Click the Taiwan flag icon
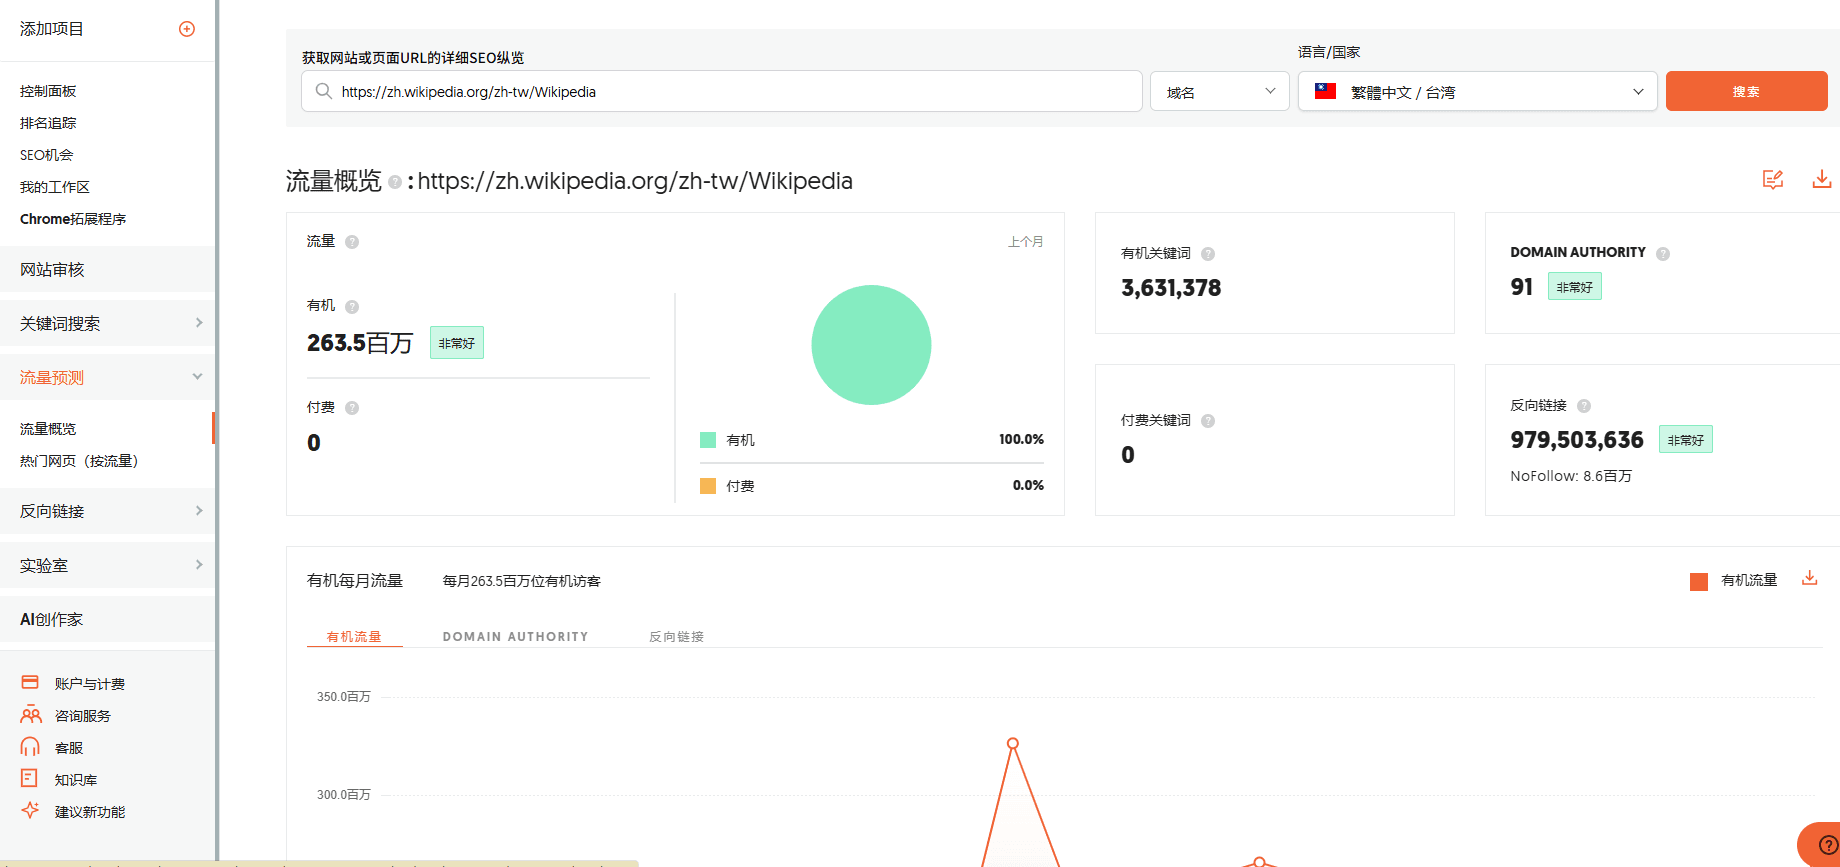 (1326, 91)
